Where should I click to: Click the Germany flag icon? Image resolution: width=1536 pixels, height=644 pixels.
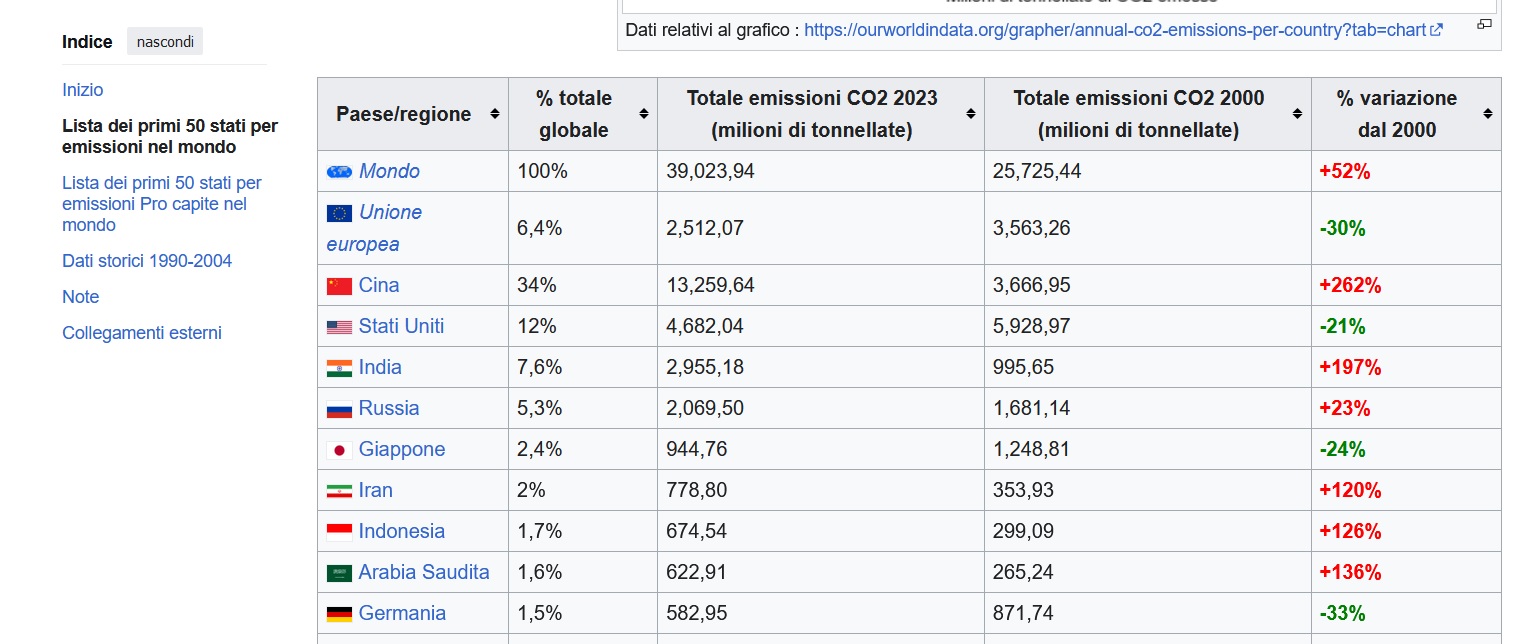(x=339, y=614)
